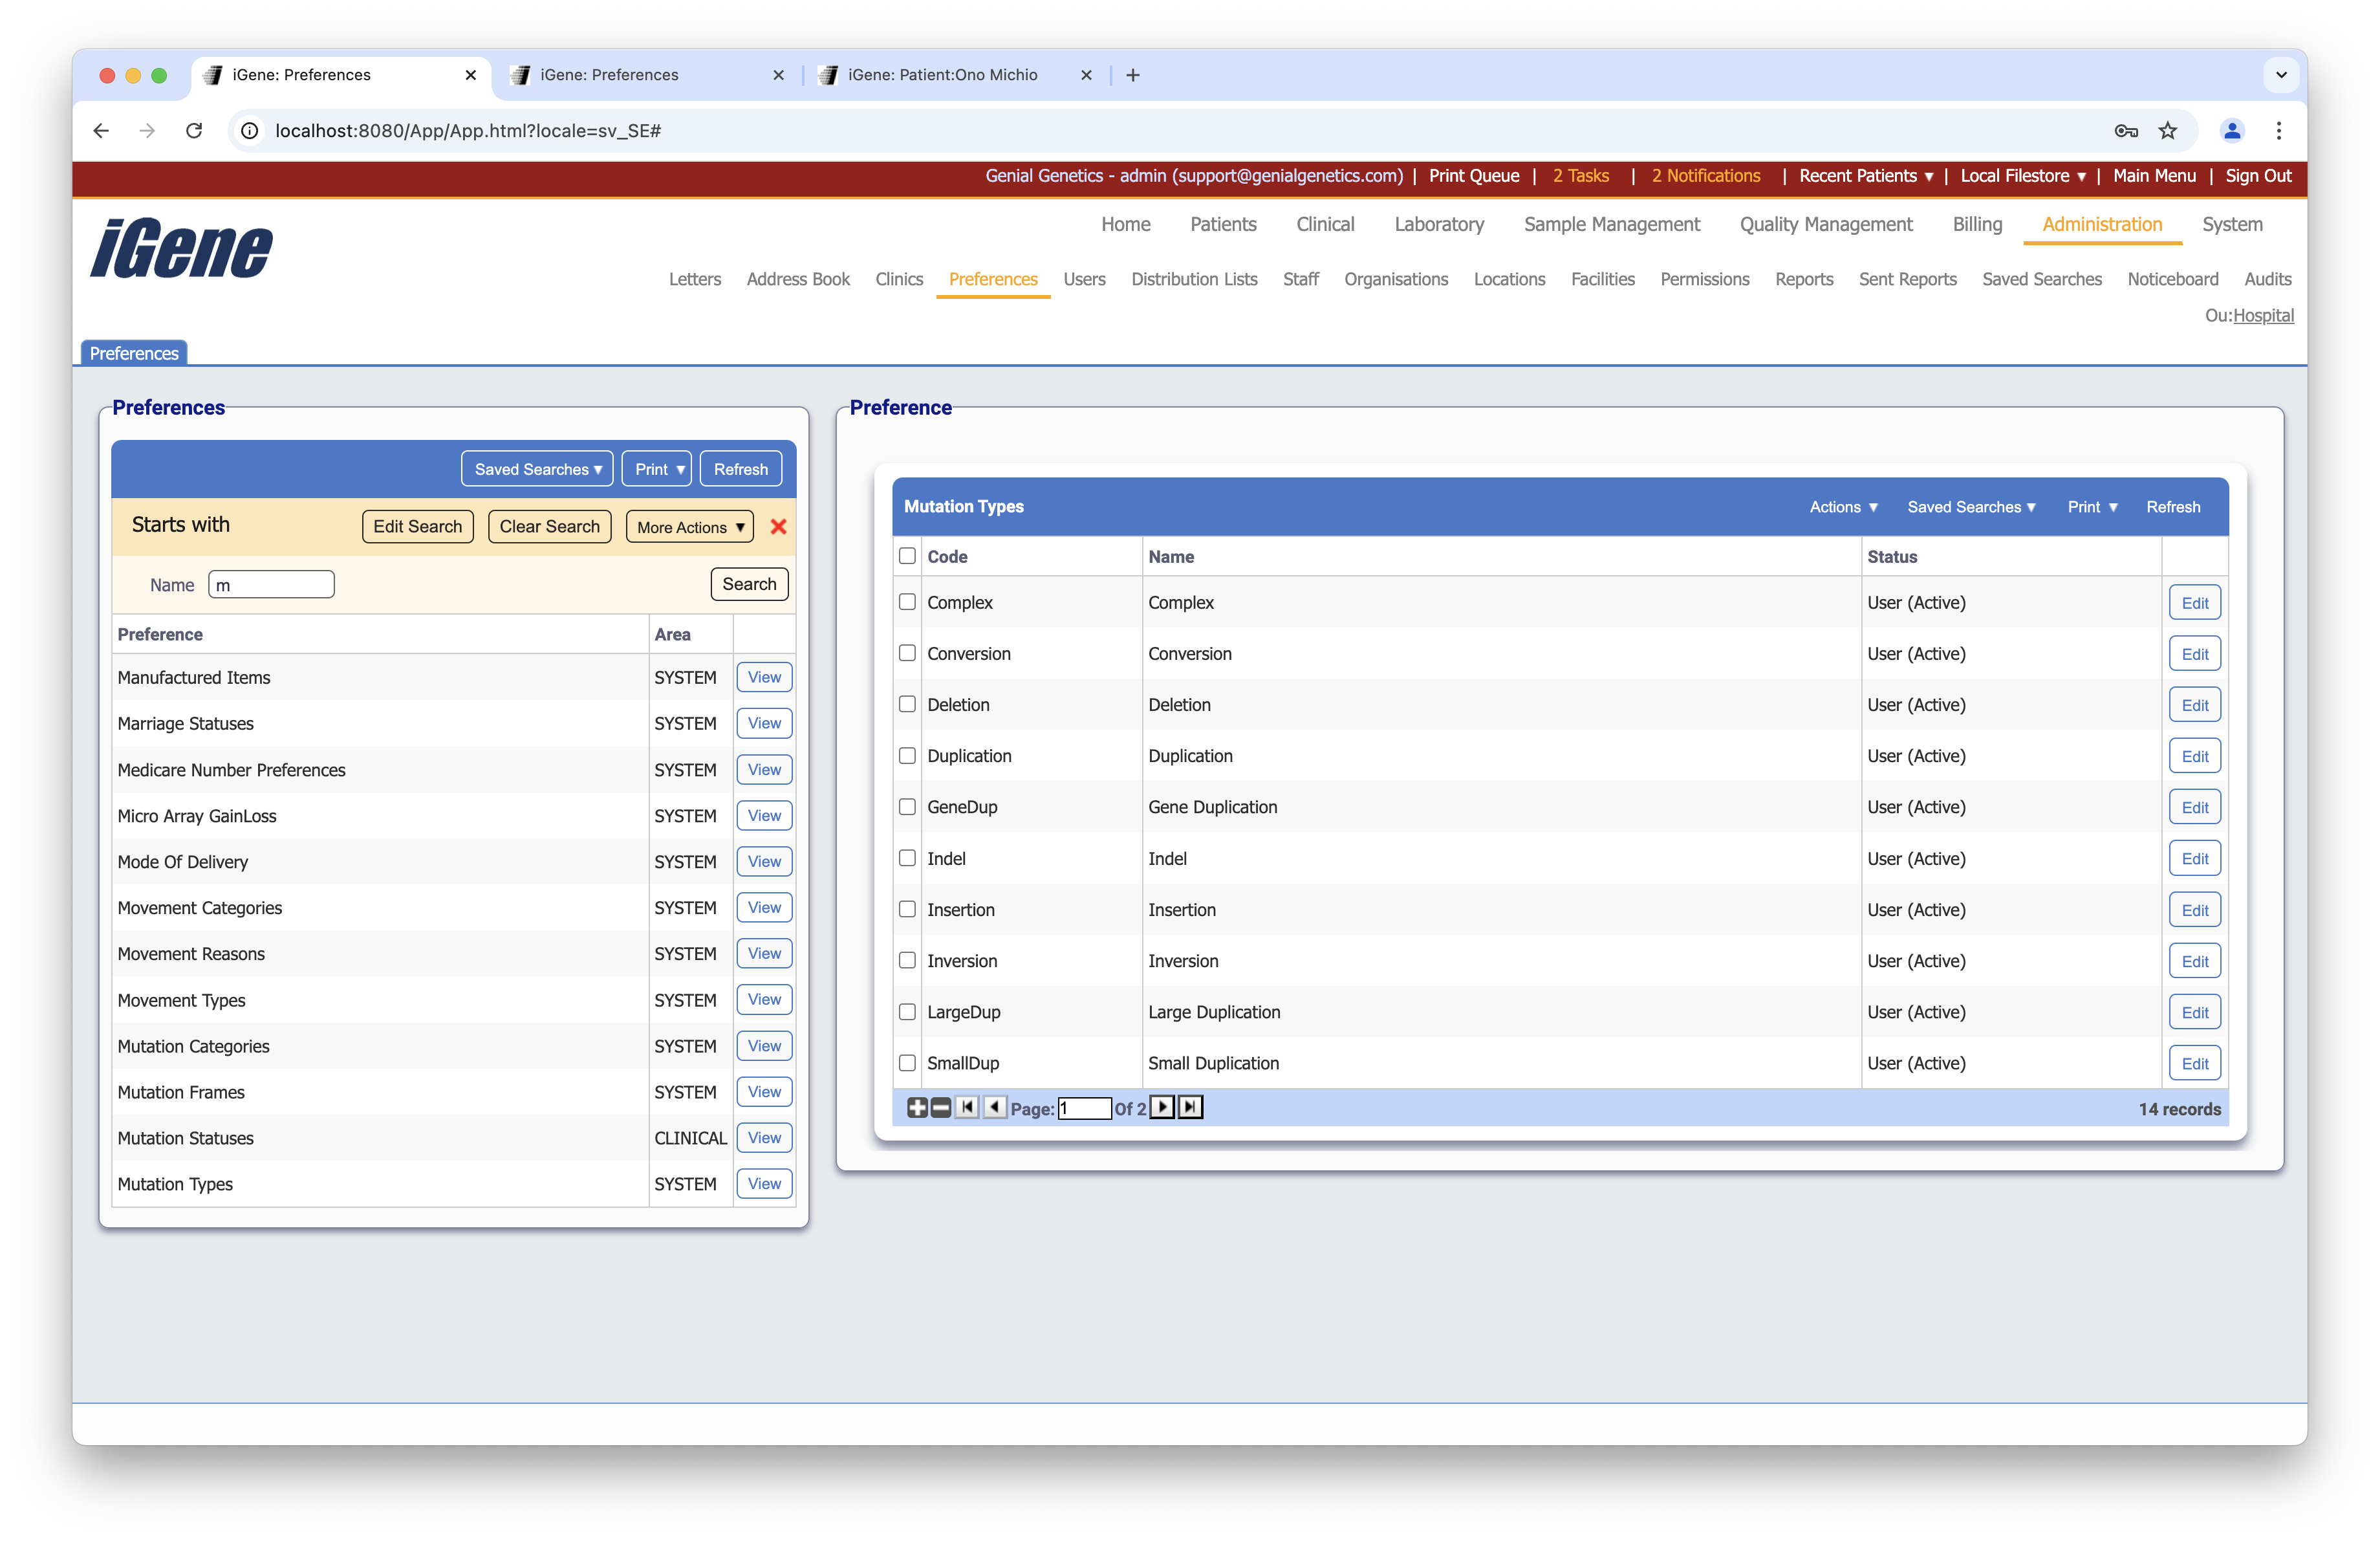Open the Actions dropdown in Mutation Types
This screenshot has width=2380, height=1541.
coord(1843,507)
